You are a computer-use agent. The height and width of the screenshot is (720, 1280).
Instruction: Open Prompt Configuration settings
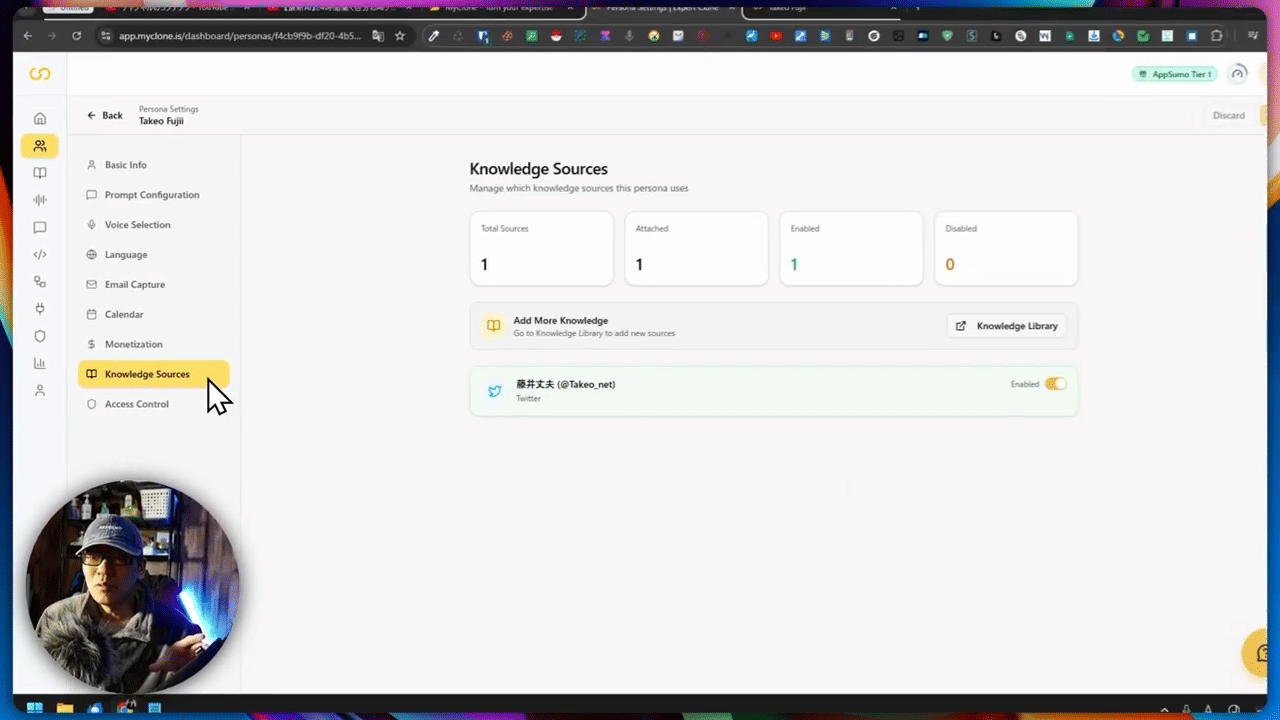151,195
